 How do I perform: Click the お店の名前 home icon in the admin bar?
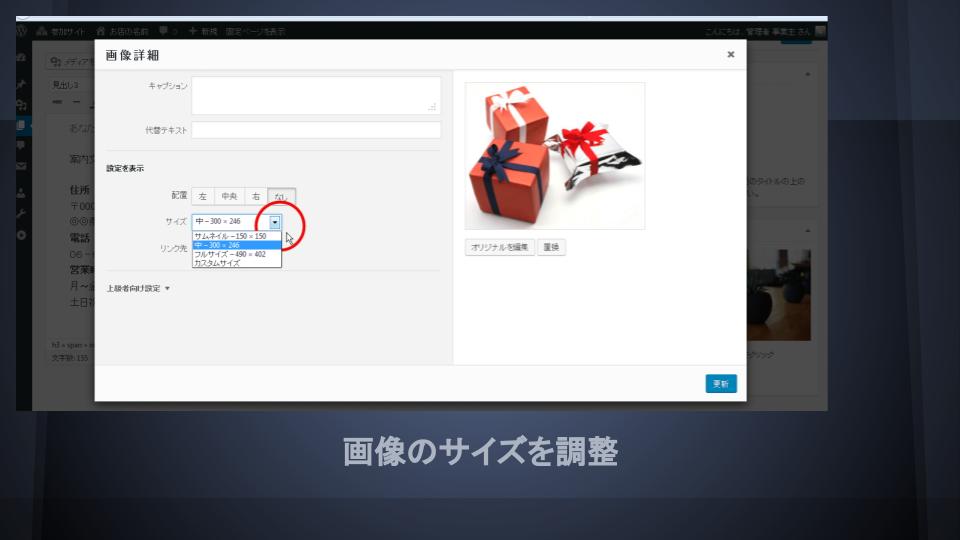pos(101,32)
